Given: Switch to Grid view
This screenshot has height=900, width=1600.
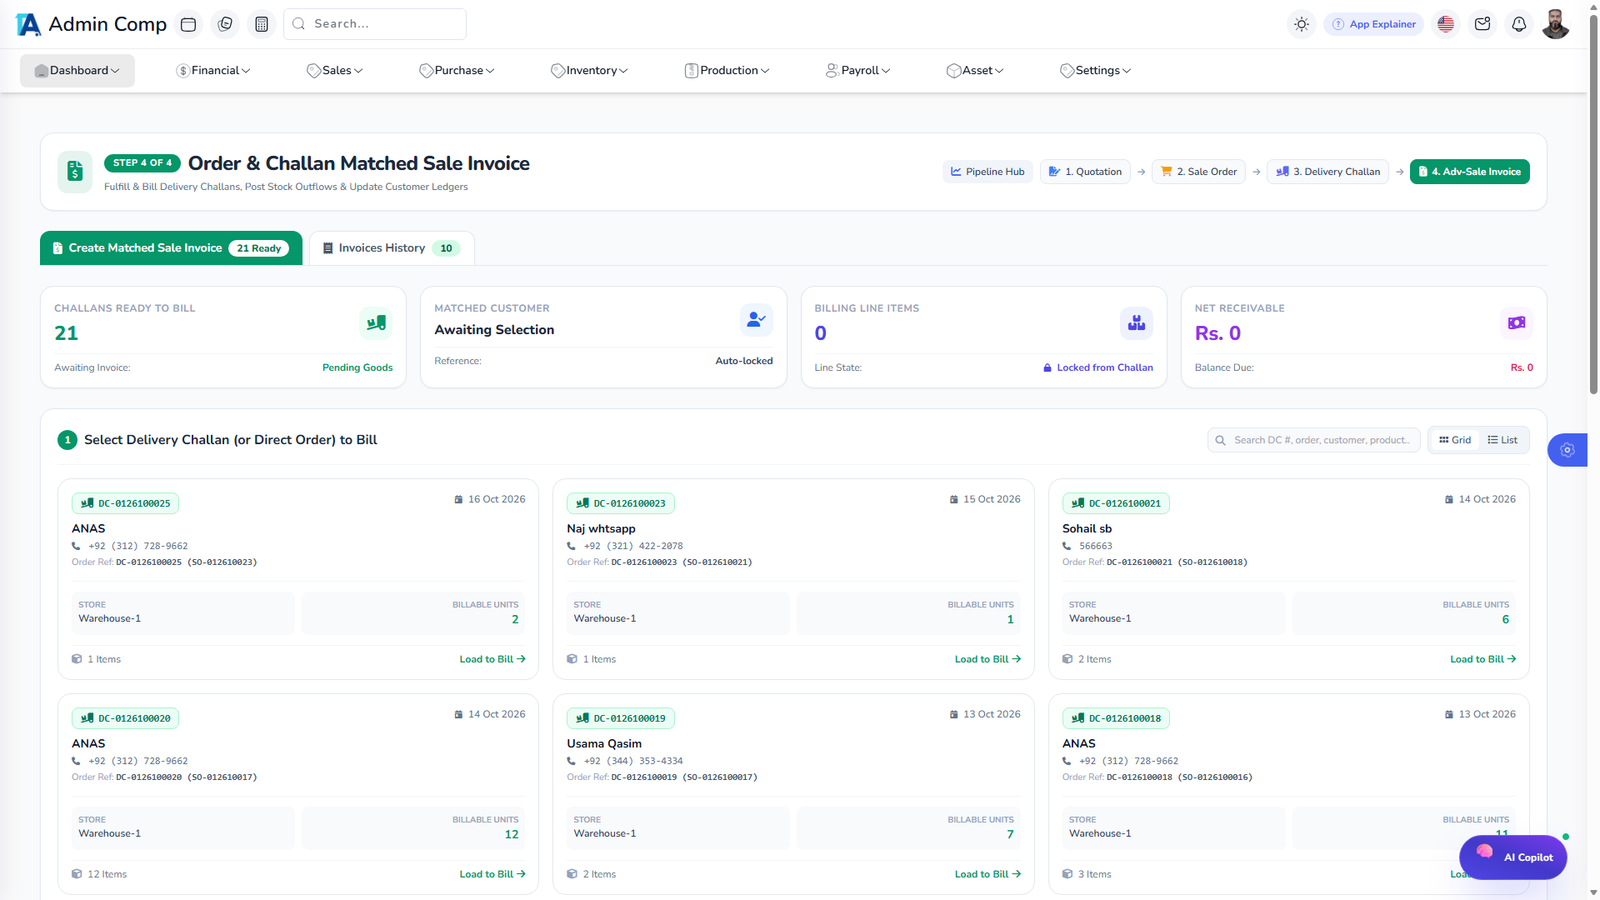Looking at the screenshot, I should 1455,440.
